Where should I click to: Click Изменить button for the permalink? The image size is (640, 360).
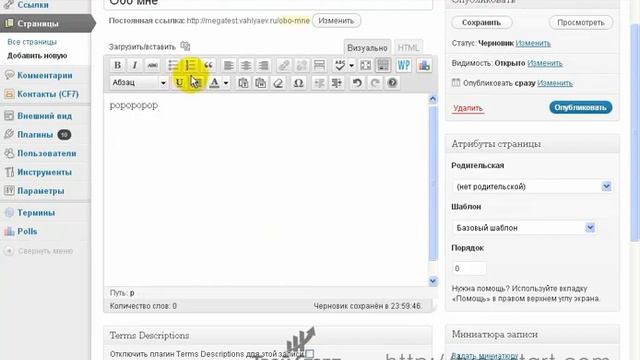tap(336, 21)
